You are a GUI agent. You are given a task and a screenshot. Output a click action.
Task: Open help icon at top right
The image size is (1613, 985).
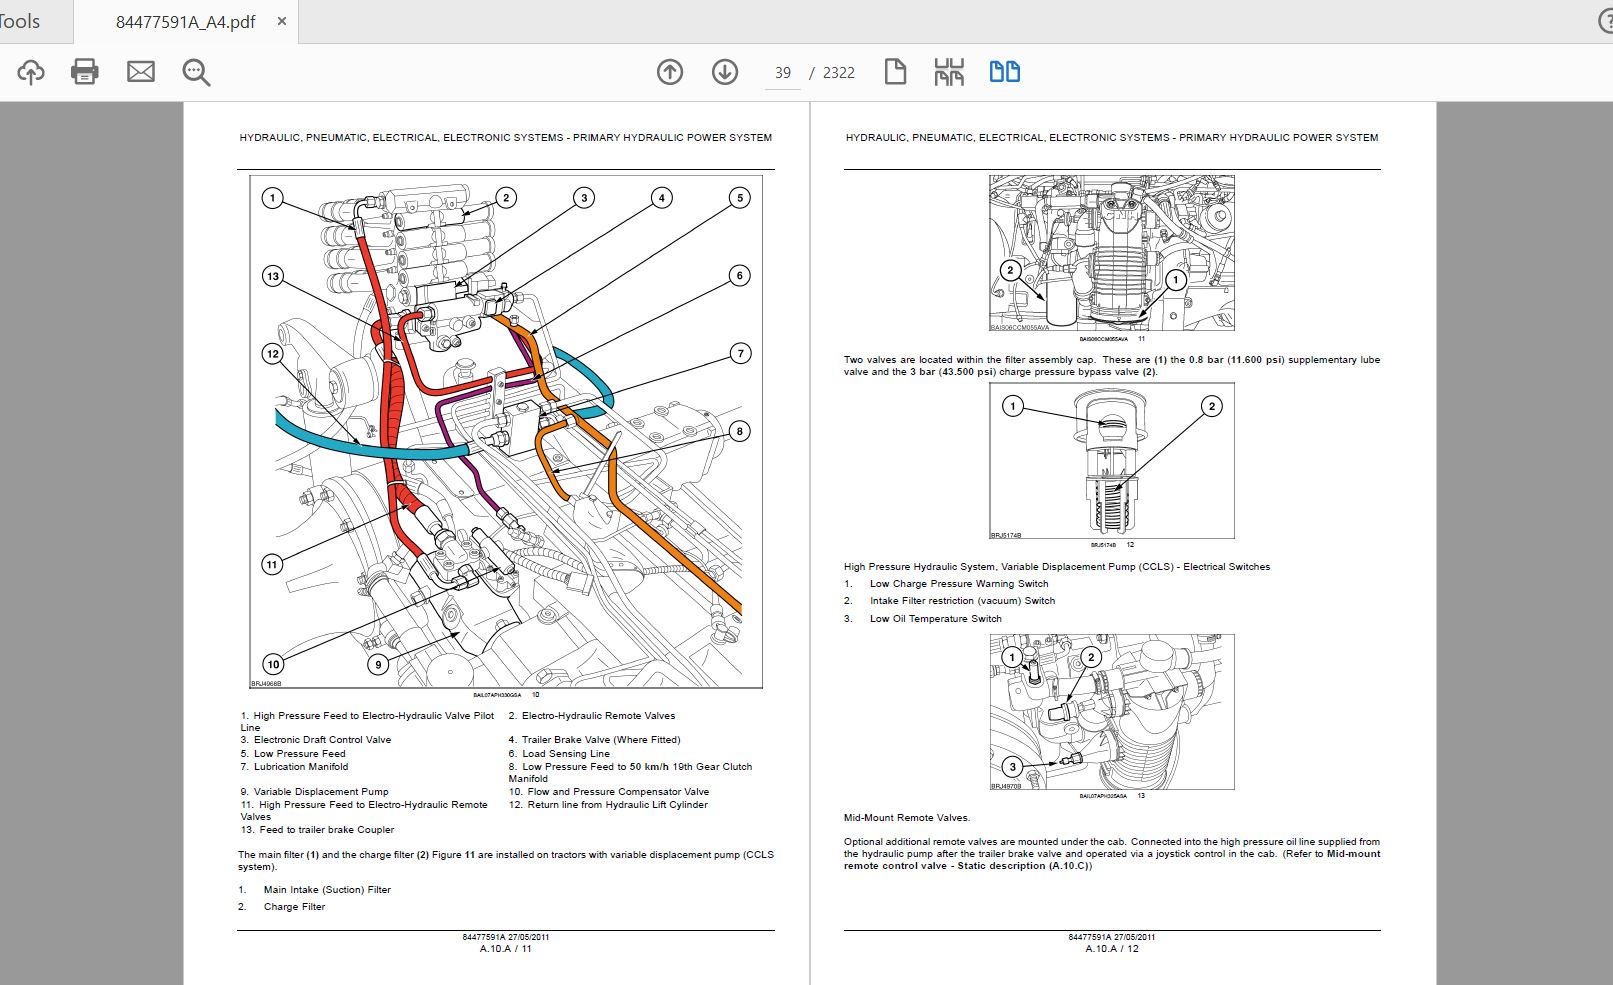point(1605,22)
